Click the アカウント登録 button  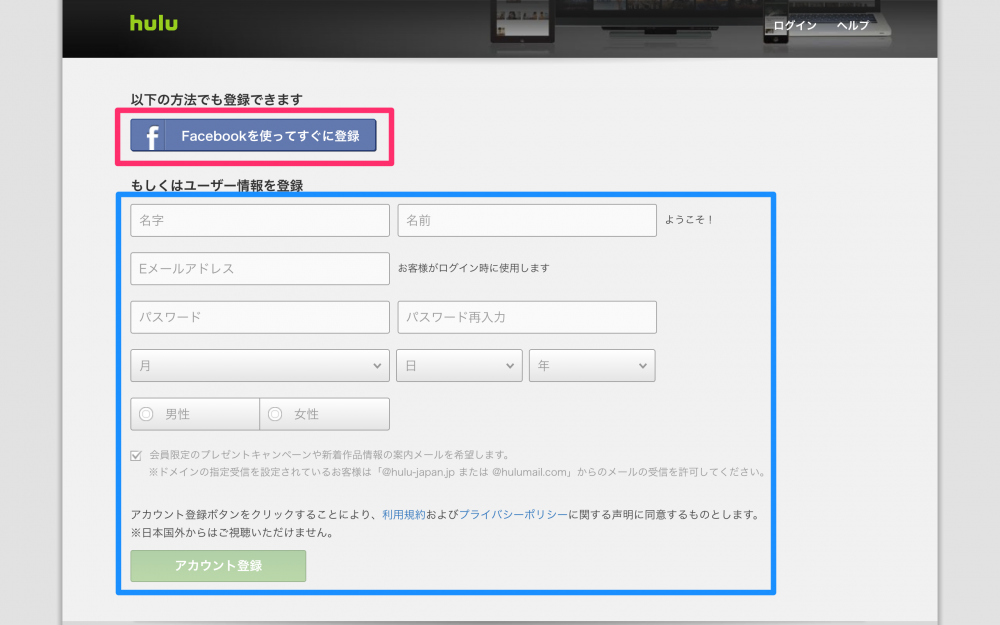click(x=218, y=566)
